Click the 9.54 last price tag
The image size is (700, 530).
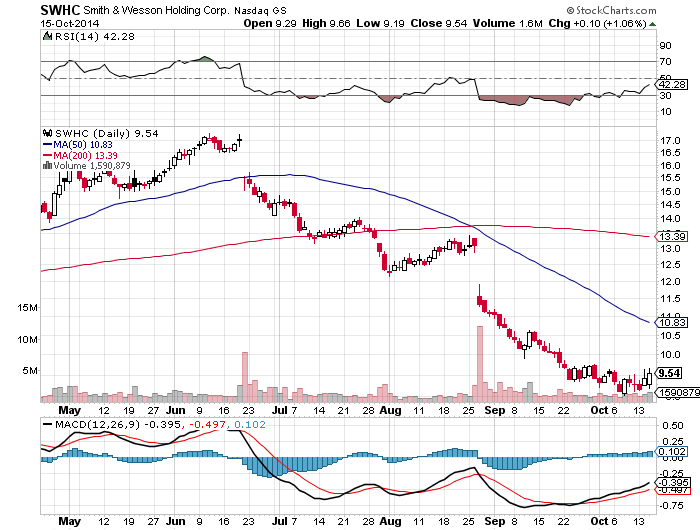tap(670, 373)
